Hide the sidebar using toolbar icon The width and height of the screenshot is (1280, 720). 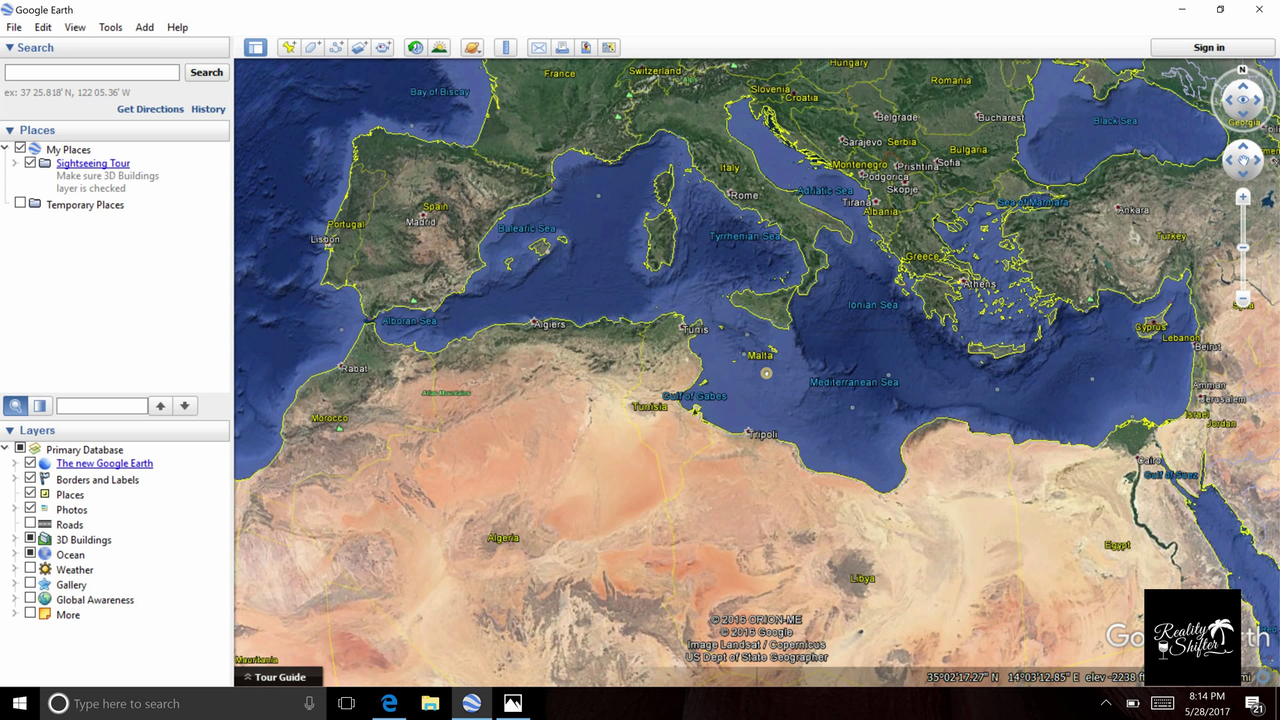coord(256,48)
